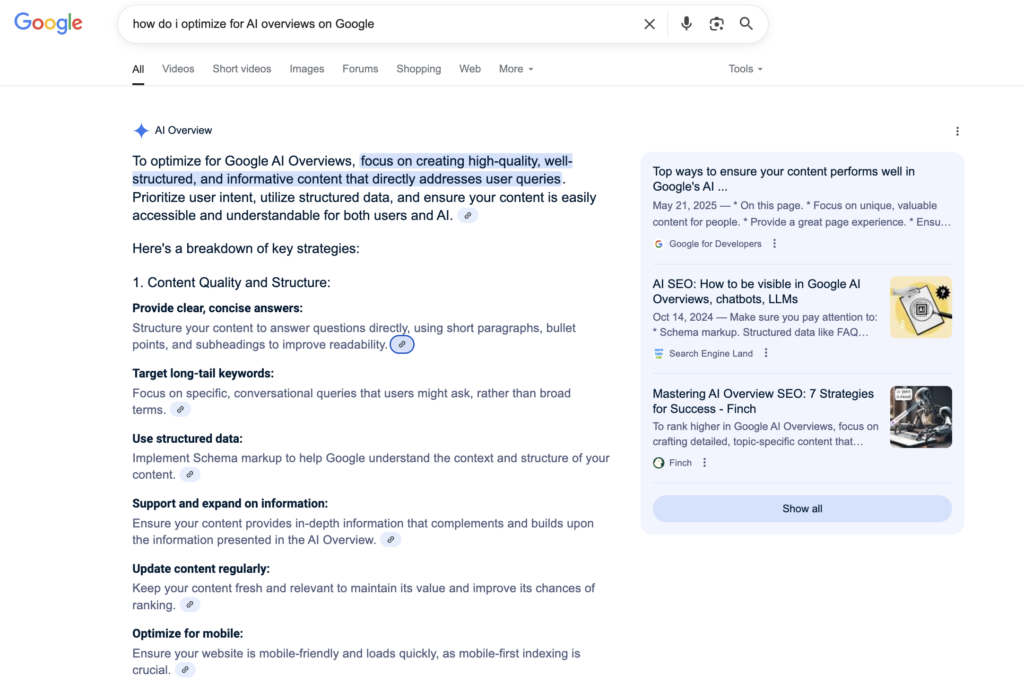Viewport: 1024px width, 684px height.
Task: Open 'Mastering AI Overview SEO' Finch link
Action: click(x=763, y=401)
